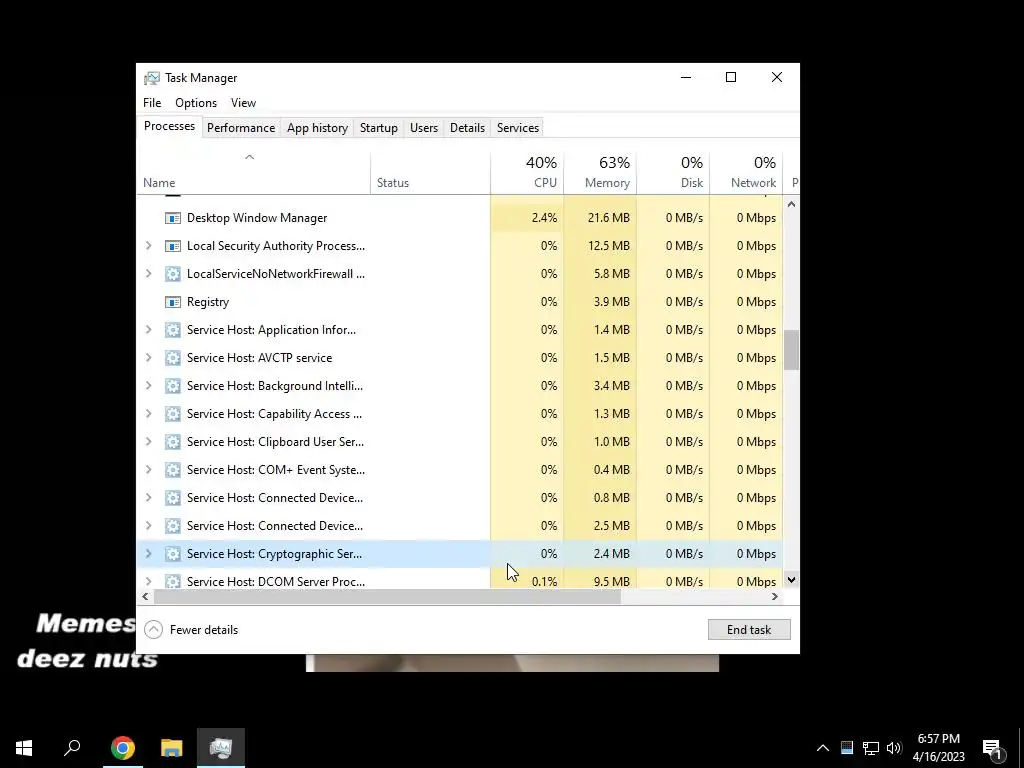Screen dimensions: 1024x768
Task: Expand LocalServiceNoNetworkFirewall row
Action: coord(148,274)
